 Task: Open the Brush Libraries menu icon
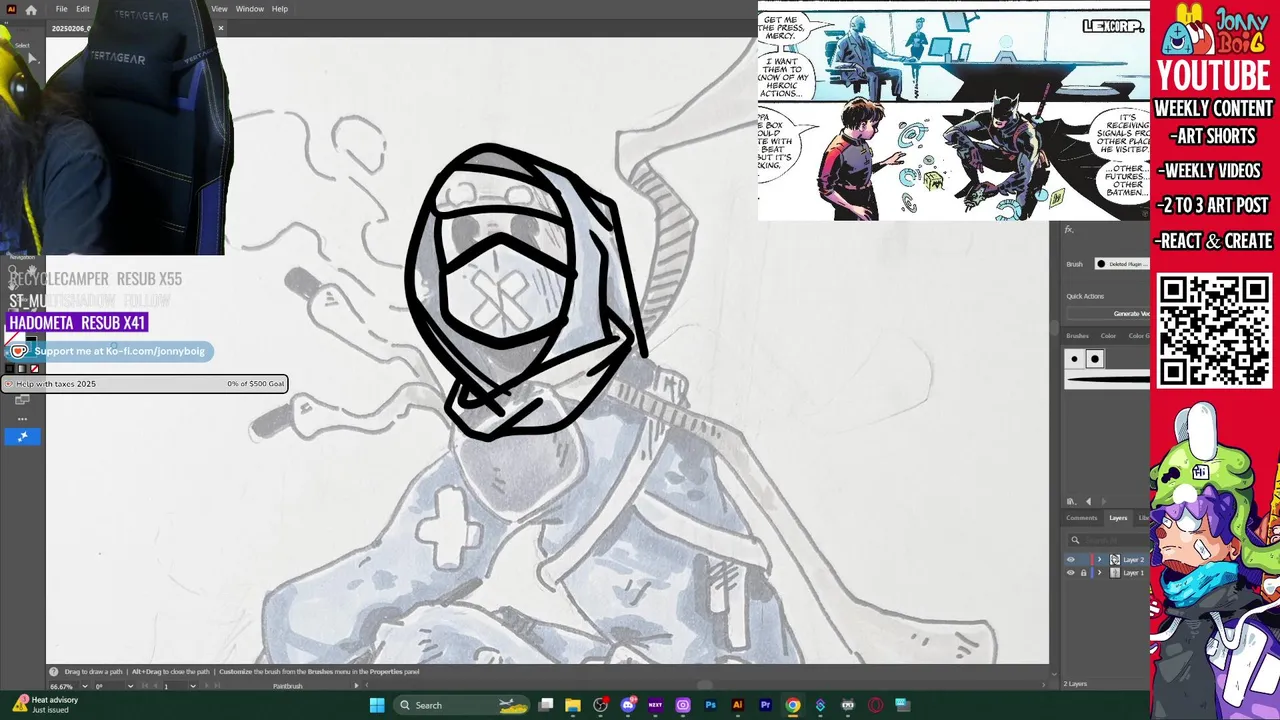tap(1071, 501)
